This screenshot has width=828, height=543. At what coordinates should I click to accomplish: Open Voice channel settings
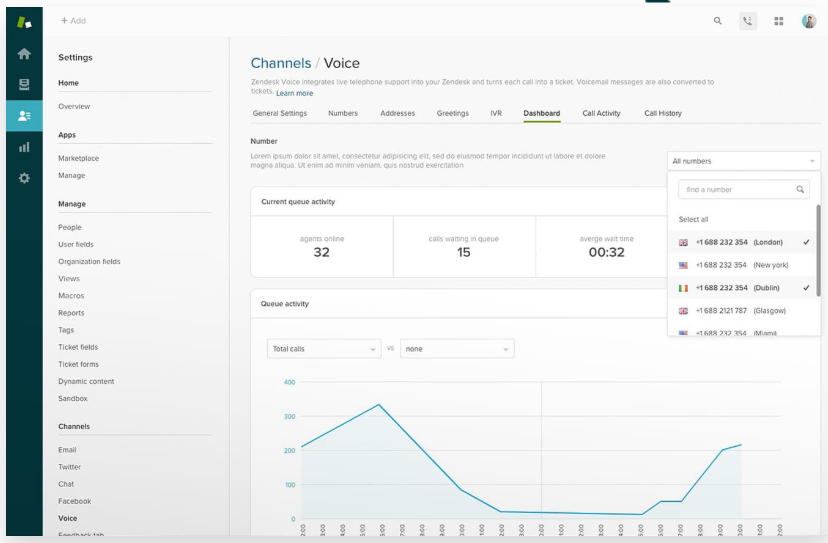pyautogui.click(x=68, y=518)
